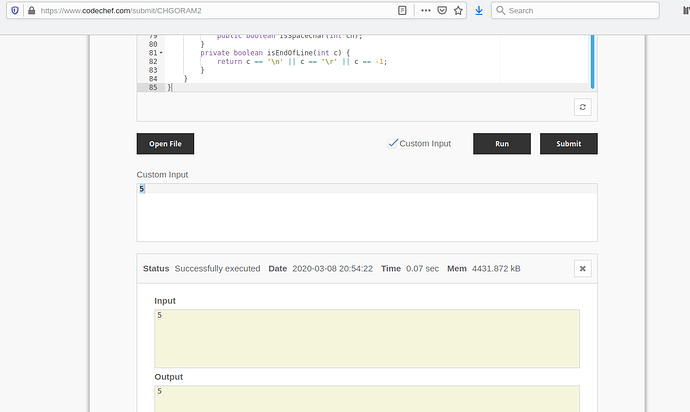Image resolution: width=690 pixels, height=412 pixels.
Task: Click the 'Output' heading label
Action: [x=169, y=377]
